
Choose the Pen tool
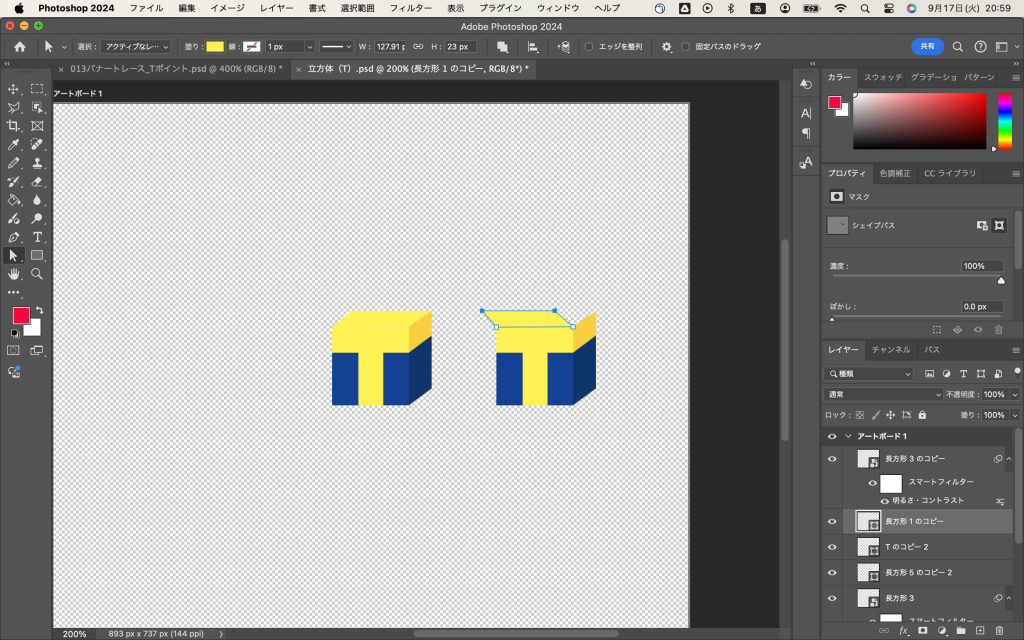[14, 237]
